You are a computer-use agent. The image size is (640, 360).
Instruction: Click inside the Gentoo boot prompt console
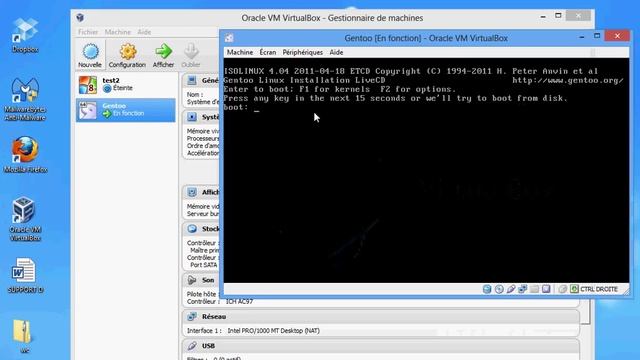tap(426, 170)
